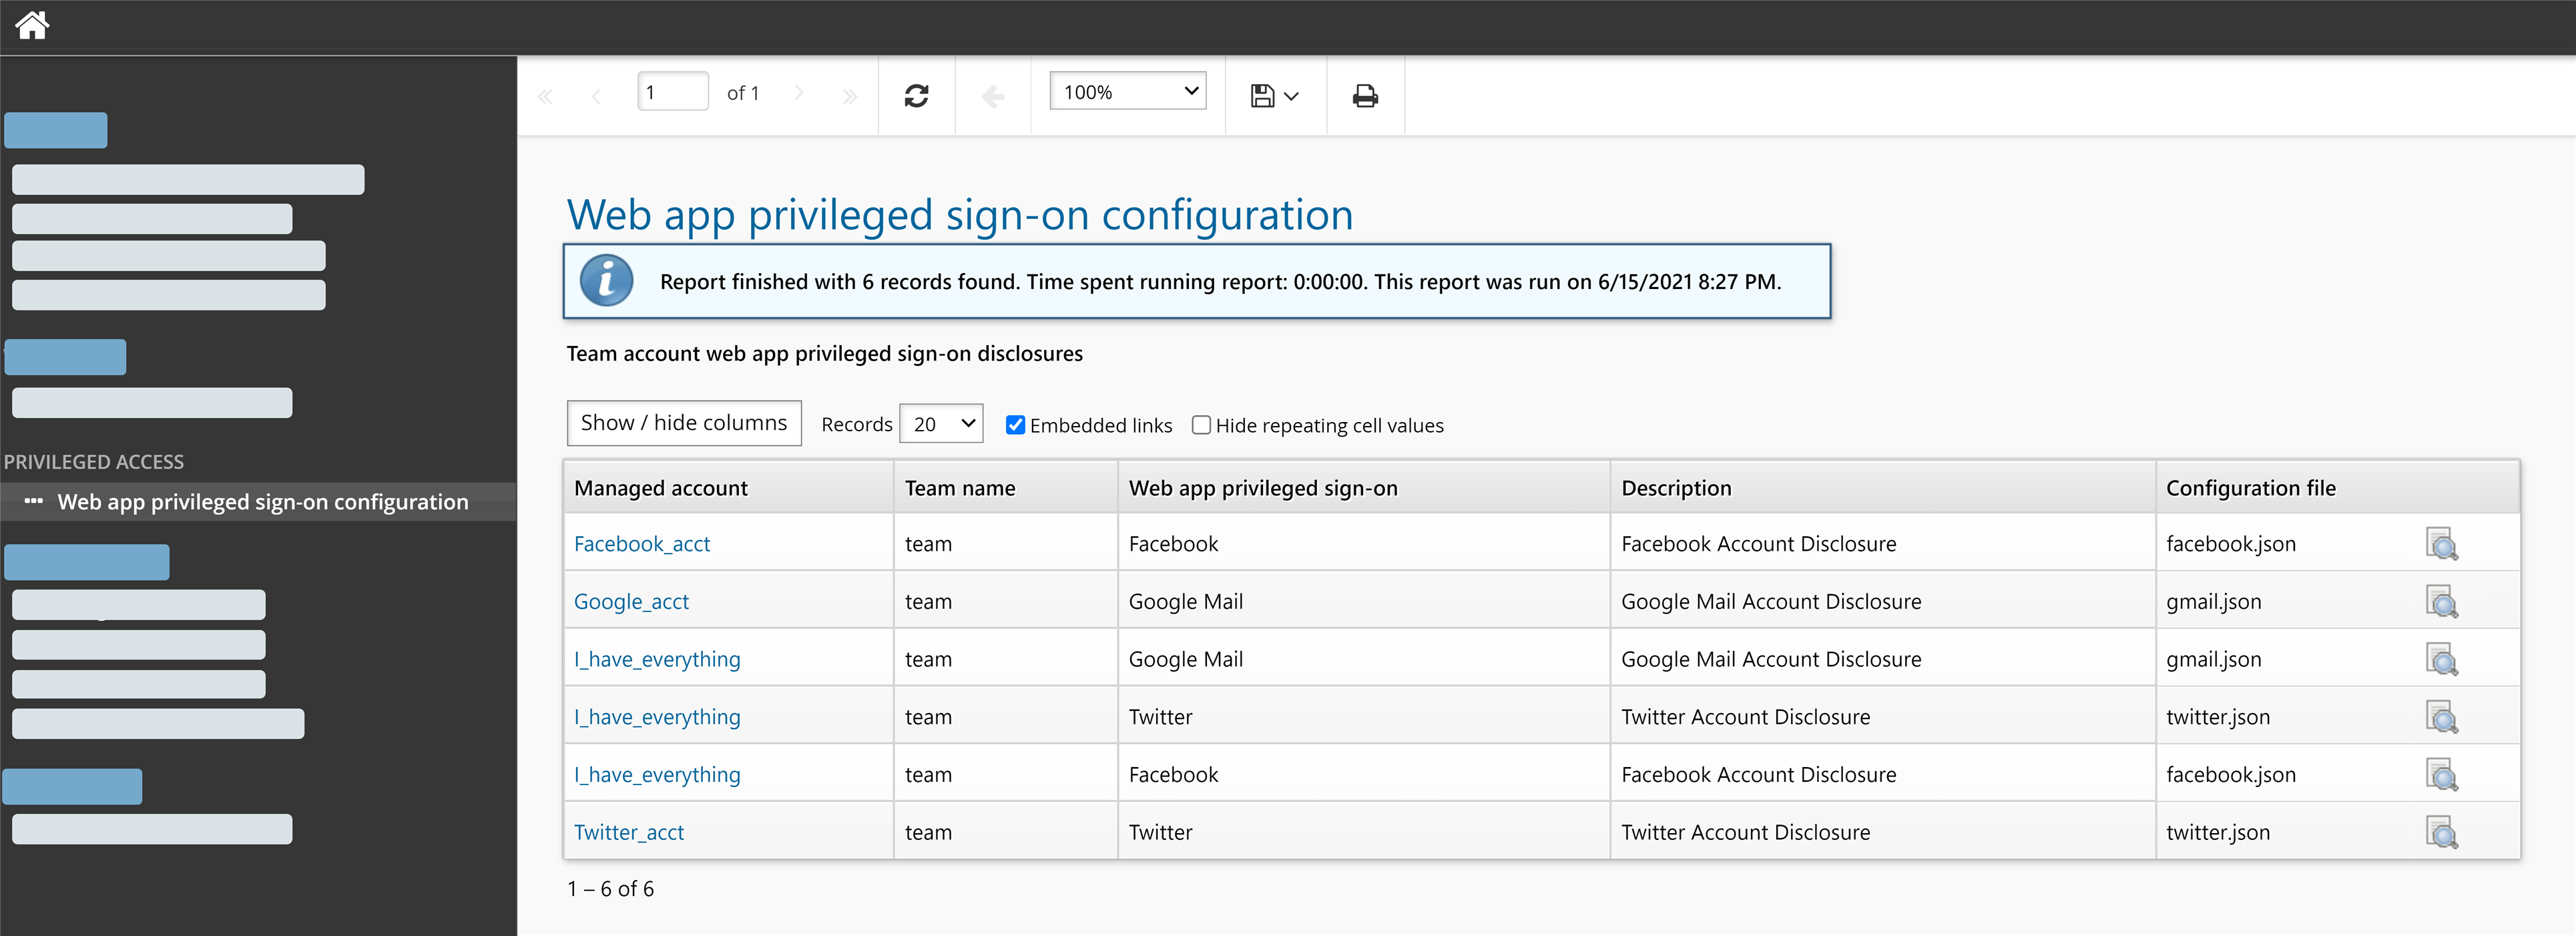
Task: Open the Google_acct managed account link
Action: tap(631, 601)
